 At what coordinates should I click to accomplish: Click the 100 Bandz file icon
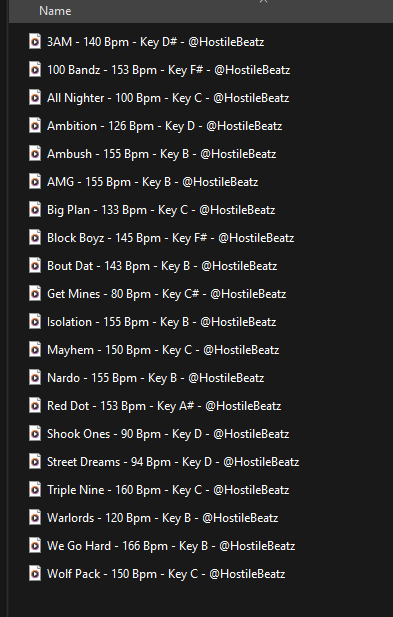click(35, 70)
